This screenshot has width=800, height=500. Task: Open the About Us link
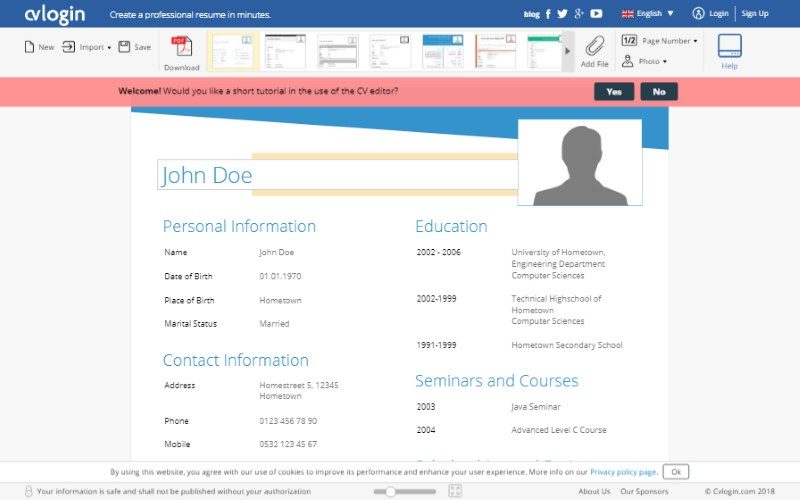pyautogui.click(x=594, y=491)
